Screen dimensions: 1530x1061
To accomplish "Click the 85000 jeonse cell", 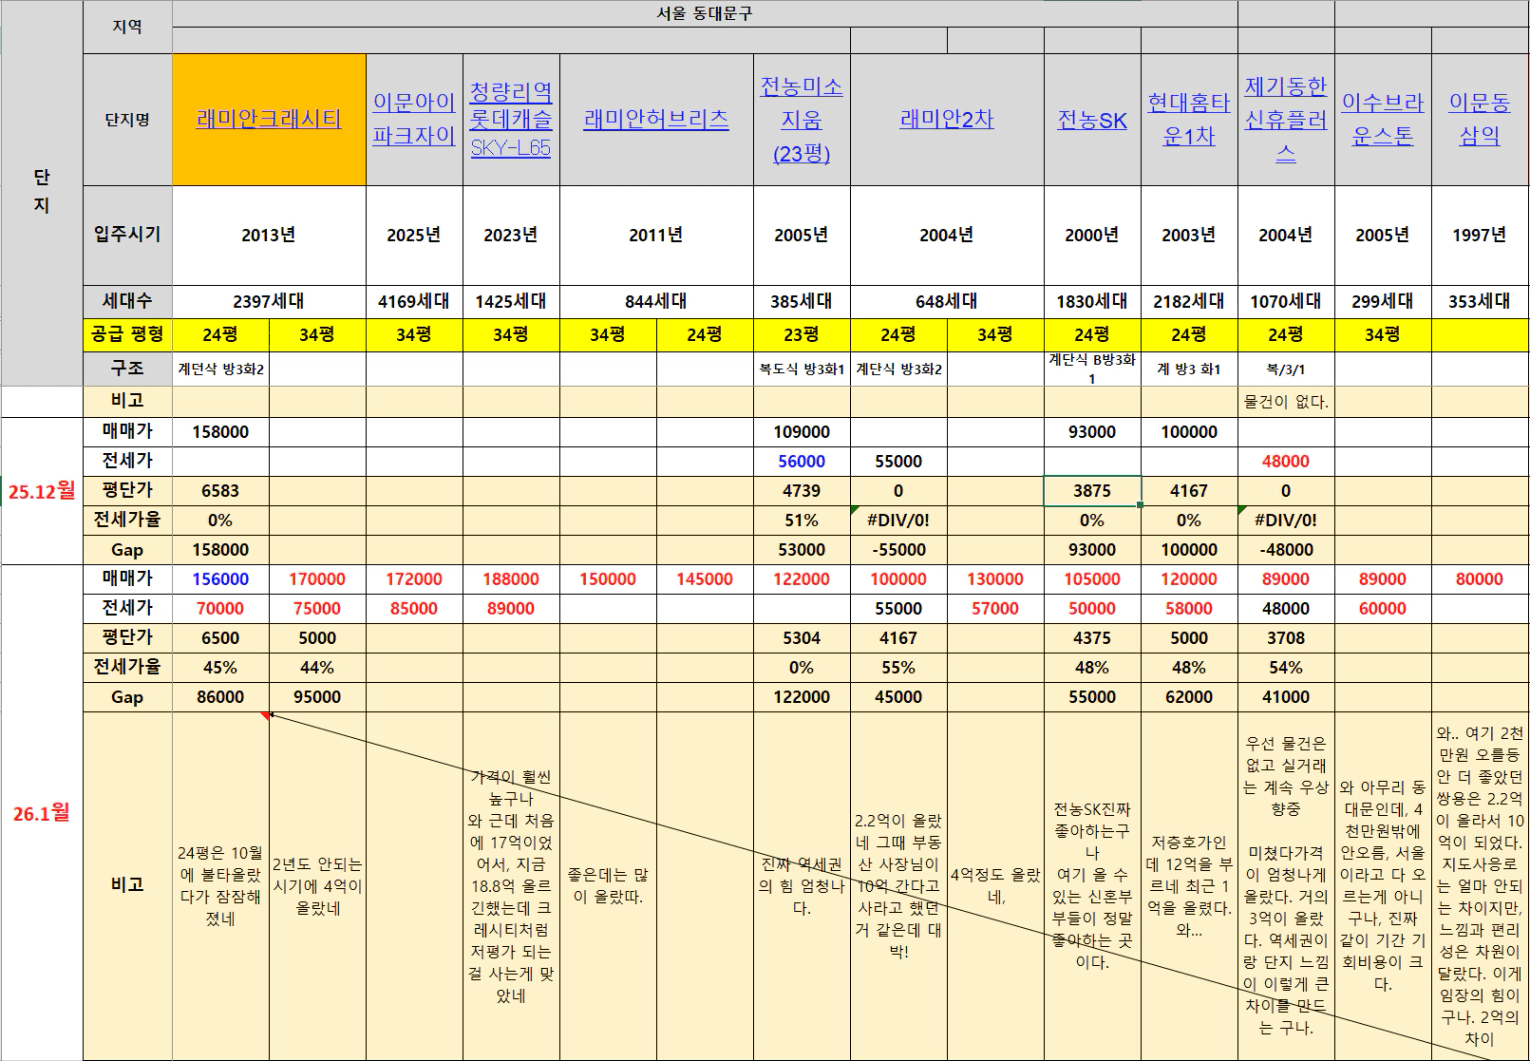I will [x=414, y=608].
